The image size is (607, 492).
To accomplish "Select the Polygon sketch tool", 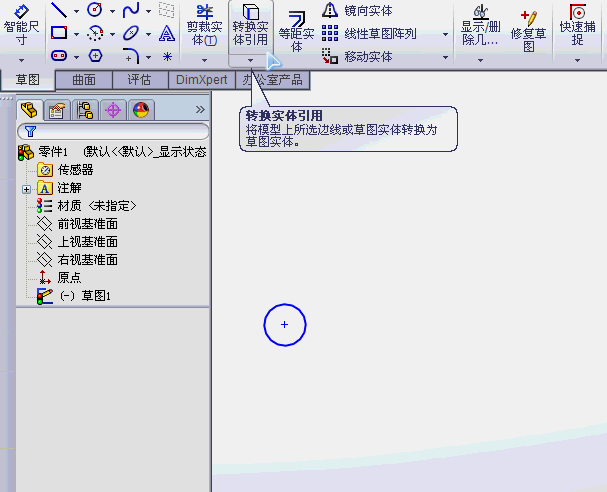I will (x=95, y=56).
